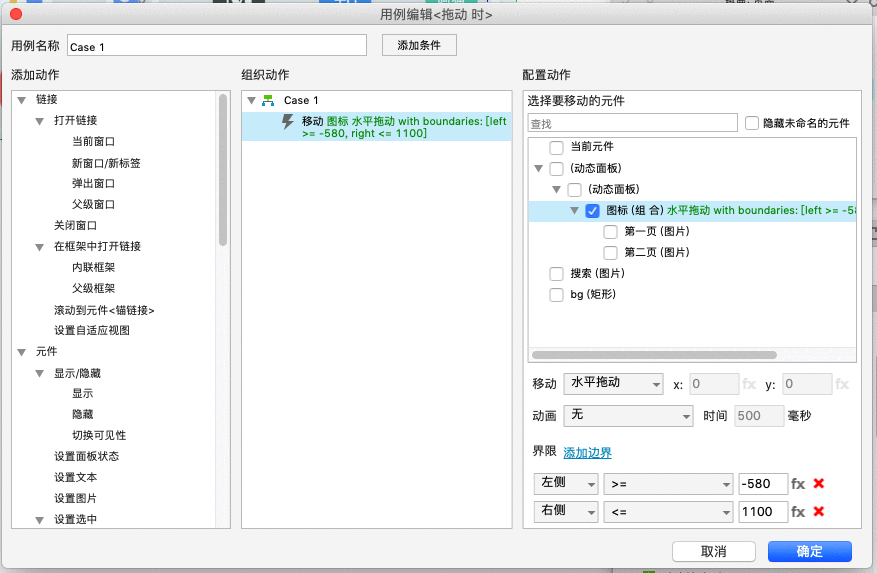
Task: Open the 动画 dropdown set to 无
Action: coord(629,416)
